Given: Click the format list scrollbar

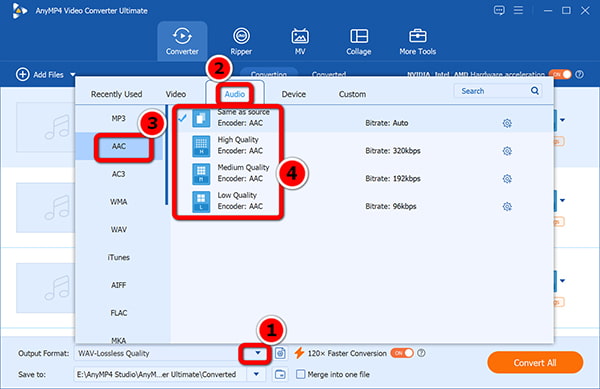Looking at the screenshot, I should point(166,155).
